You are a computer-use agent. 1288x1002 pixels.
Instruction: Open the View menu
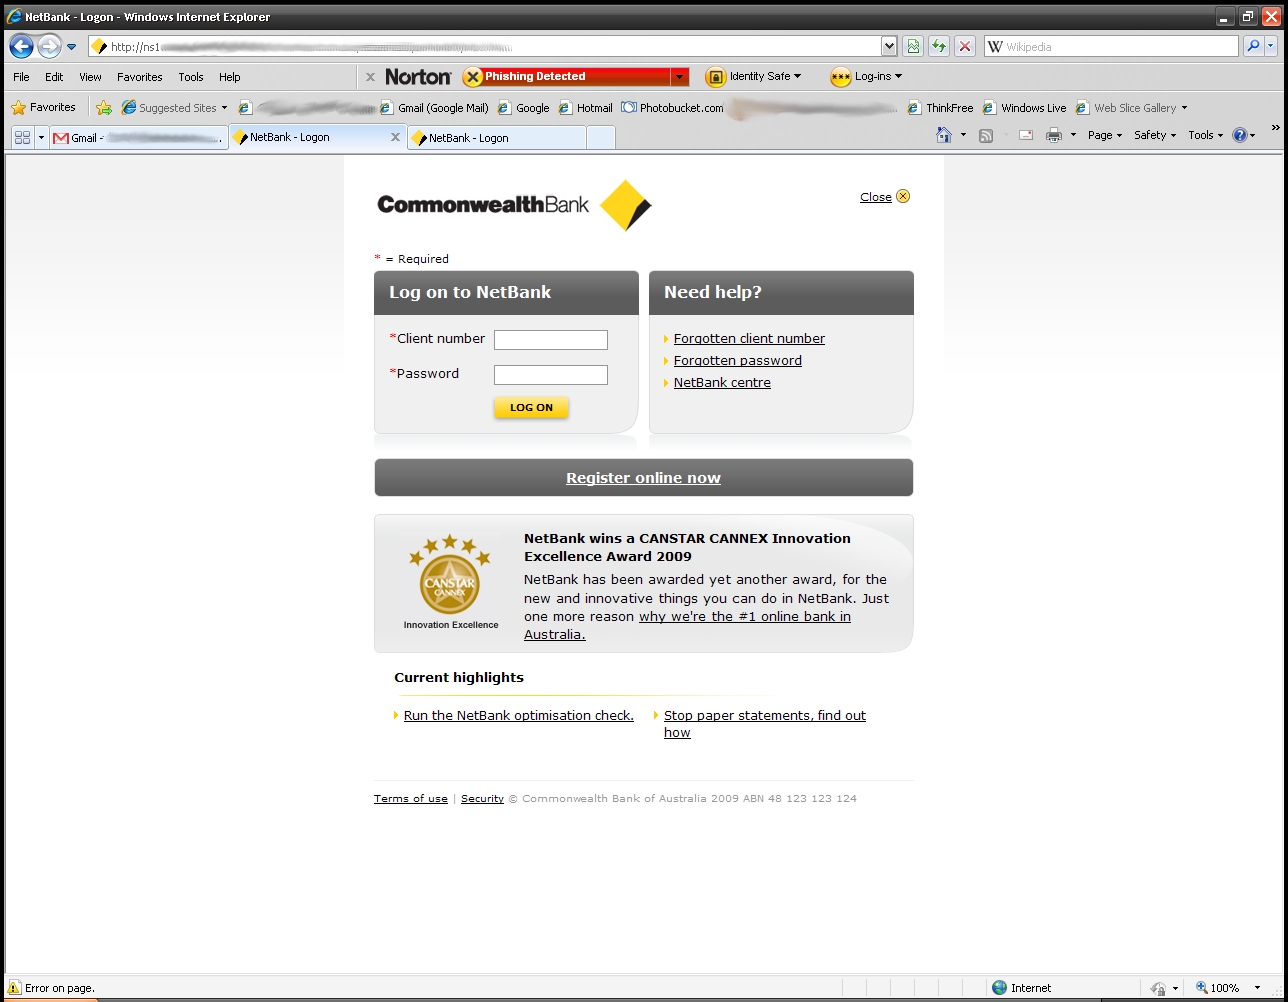[x=90, y=77]
